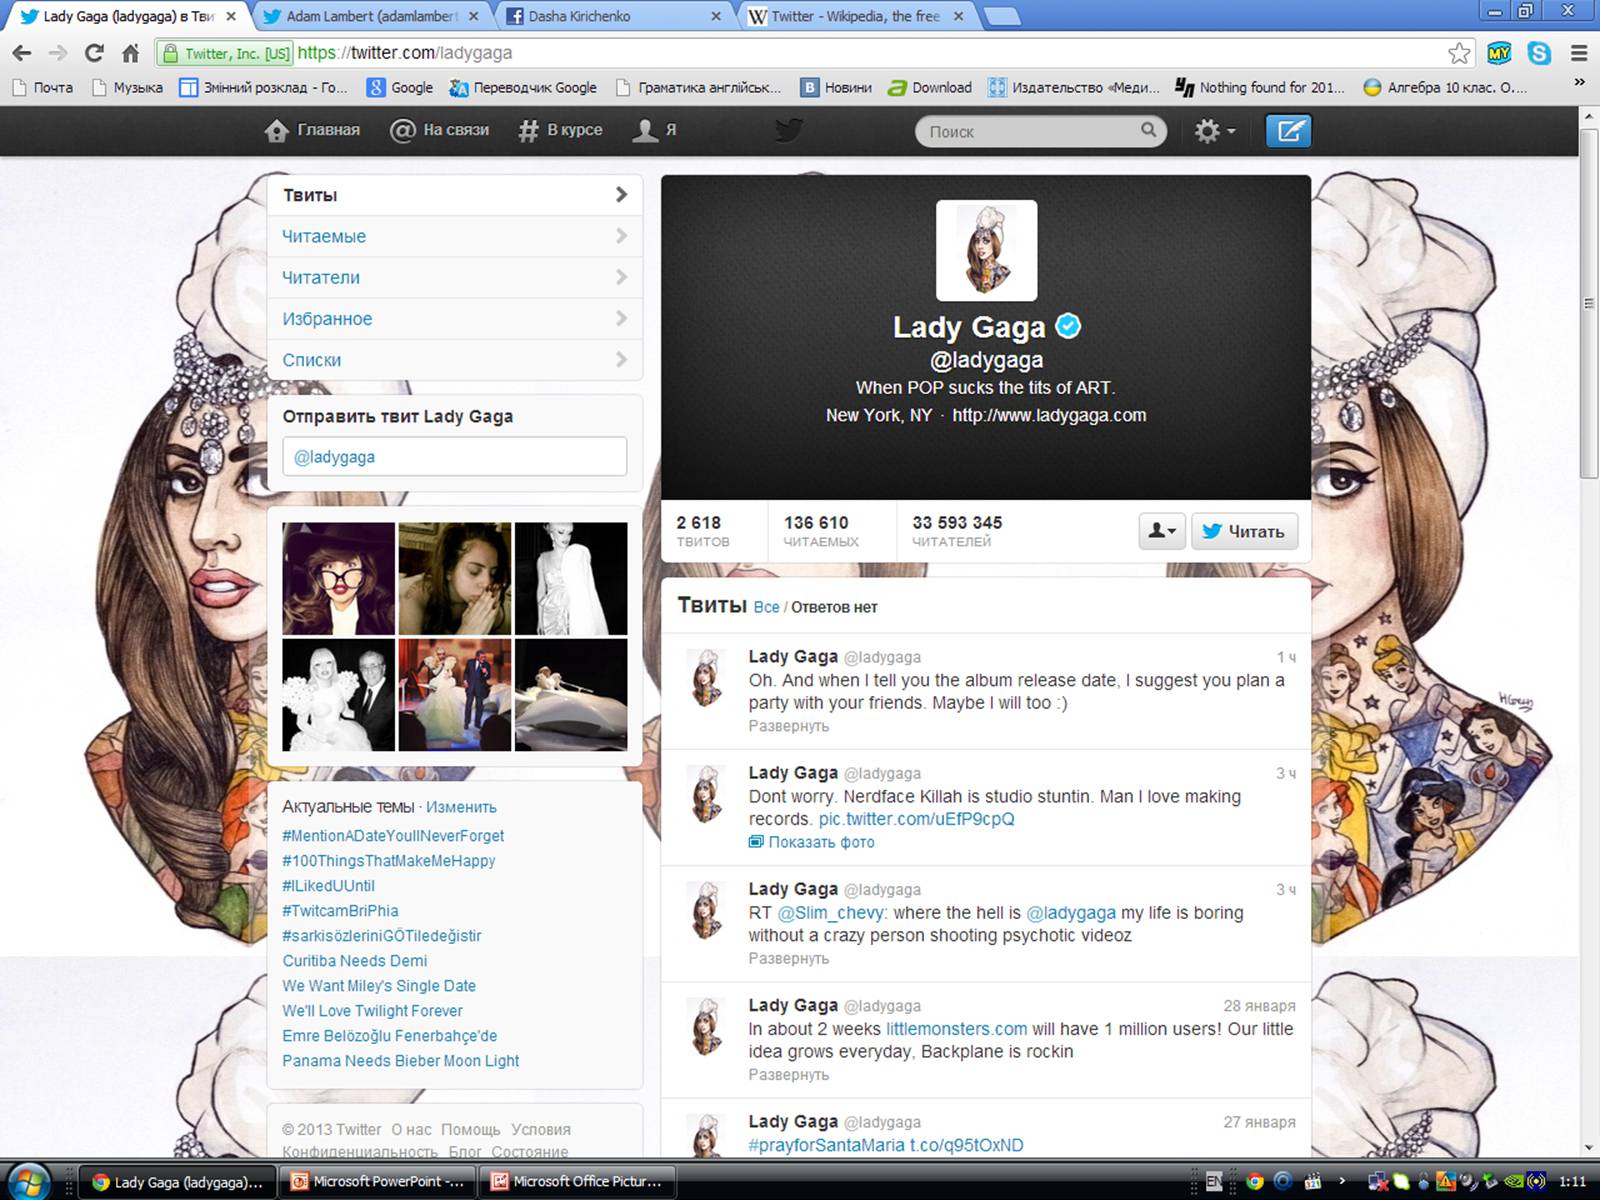Viewport: 1600px width, 1200px height.
Task: Expand the littlemonsters.com tweet
Action: point(788,1075)
